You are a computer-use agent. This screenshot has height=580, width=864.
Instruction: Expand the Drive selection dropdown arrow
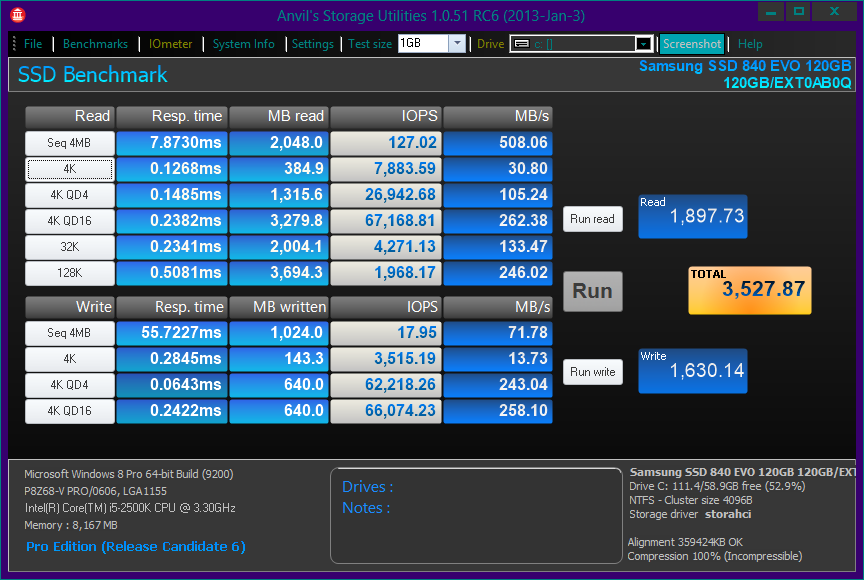pyautogui.click(x=644, y=44)
